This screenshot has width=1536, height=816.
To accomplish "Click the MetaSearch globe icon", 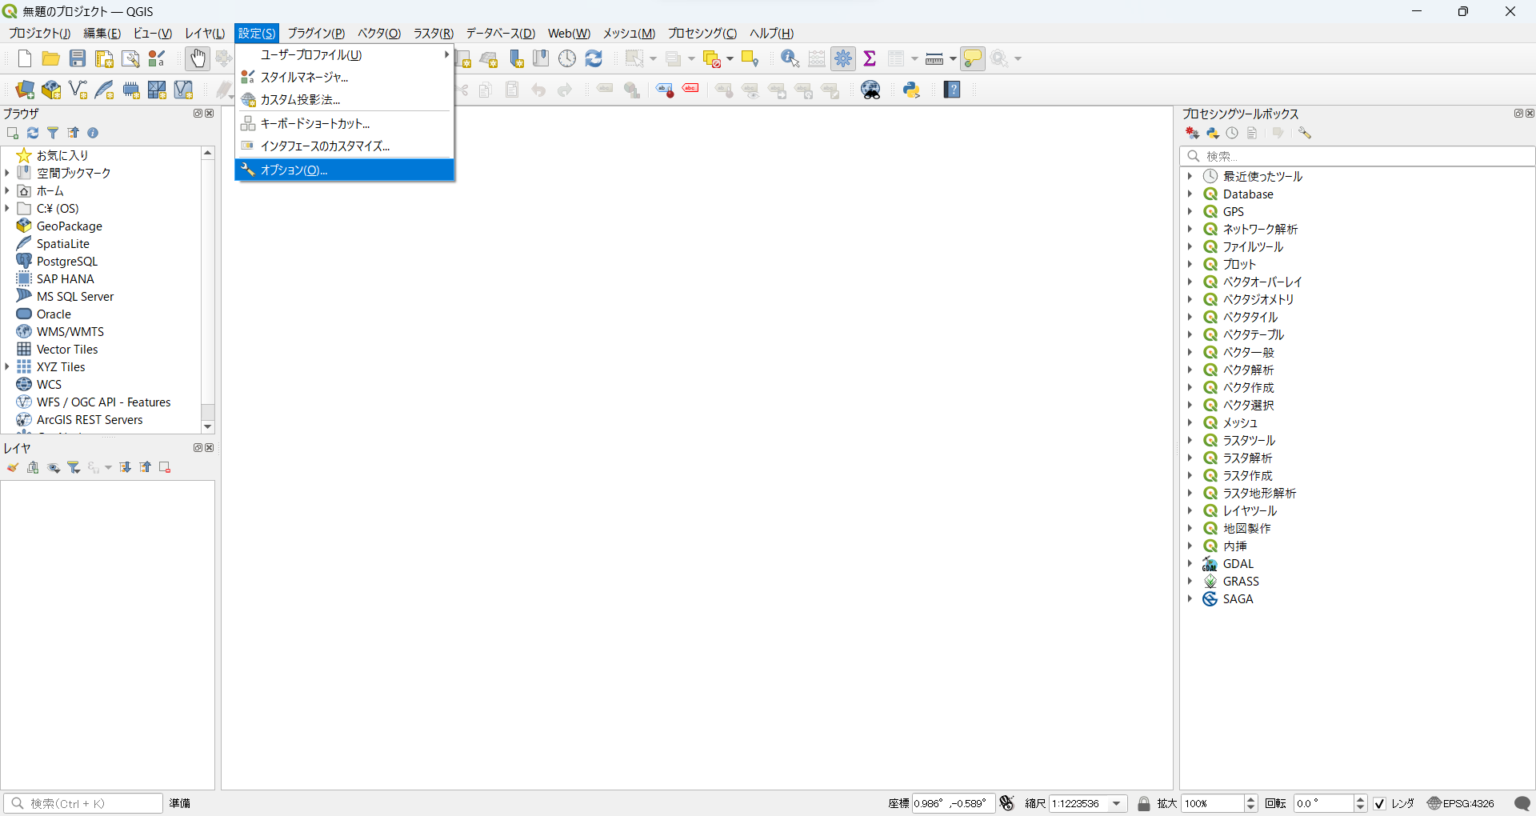I will (x=871, y=90).
